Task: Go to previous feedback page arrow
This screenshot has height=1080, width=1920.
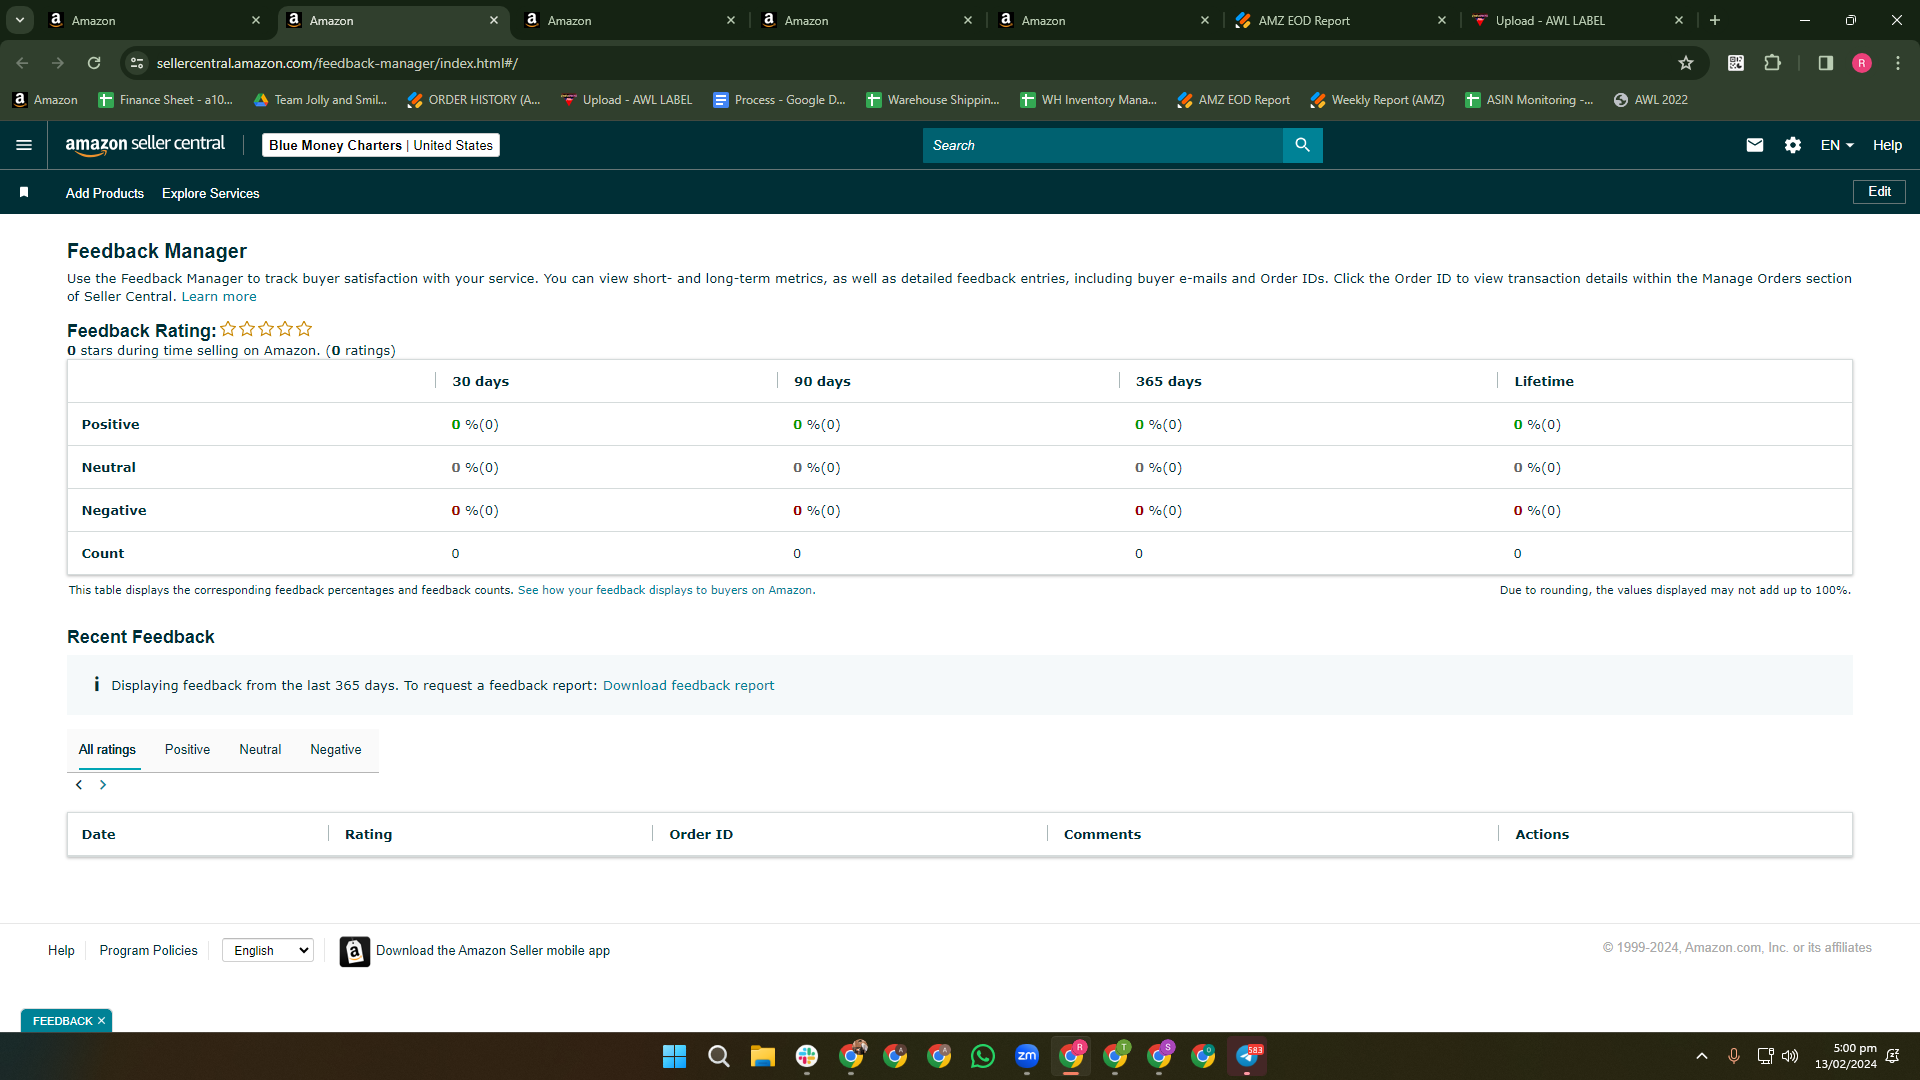Action: click(x=79, y=785)
